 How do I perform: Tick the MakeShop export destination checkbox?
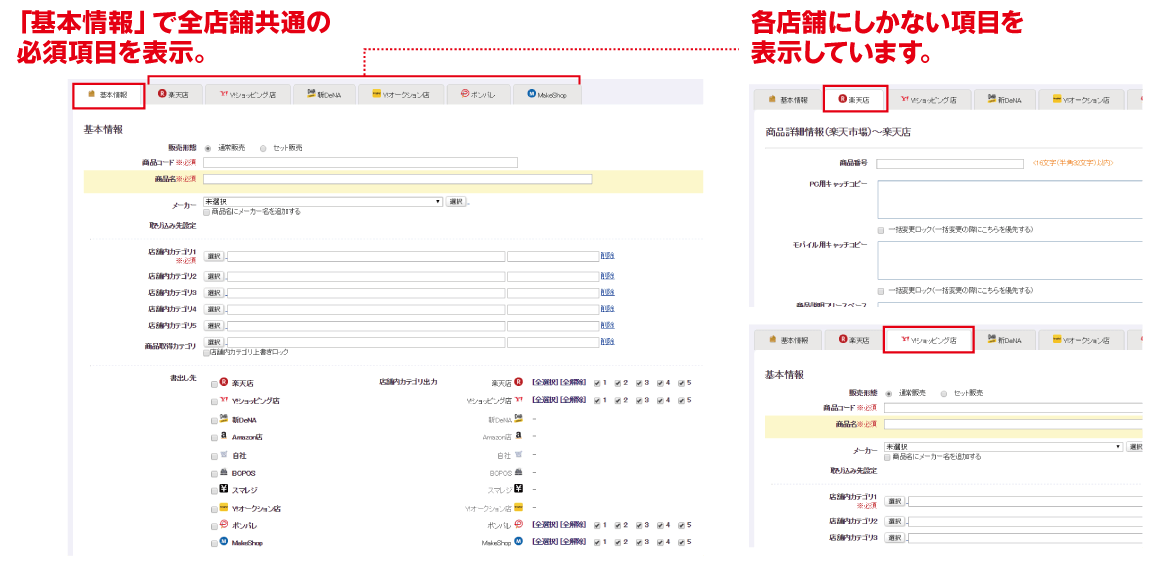pos(213,544)
